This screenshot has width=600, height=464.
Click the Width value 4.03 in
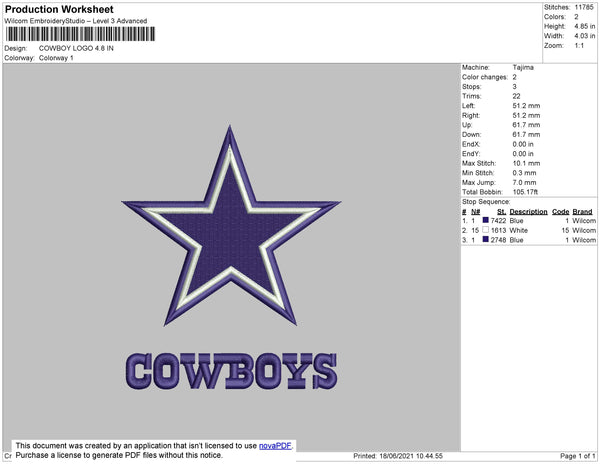point(585,36)
